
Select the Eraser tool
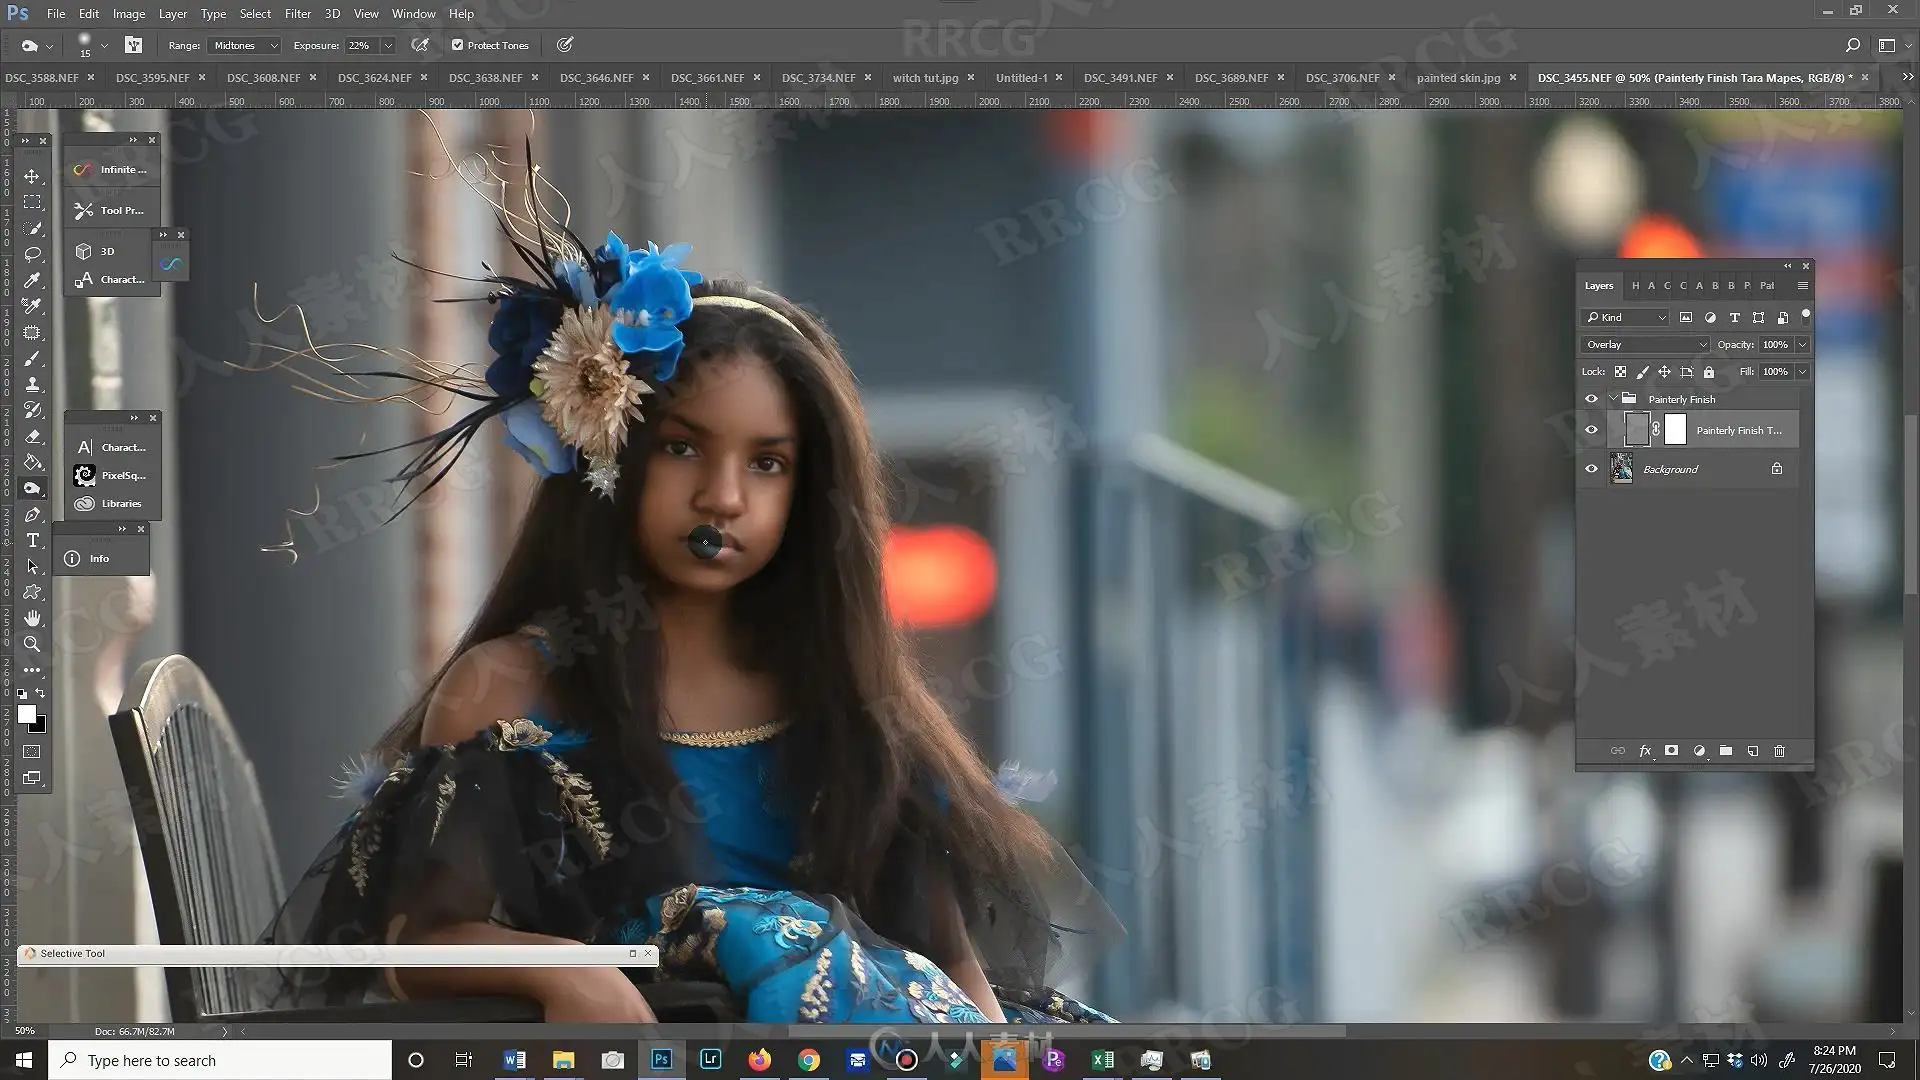click(32, 436)
